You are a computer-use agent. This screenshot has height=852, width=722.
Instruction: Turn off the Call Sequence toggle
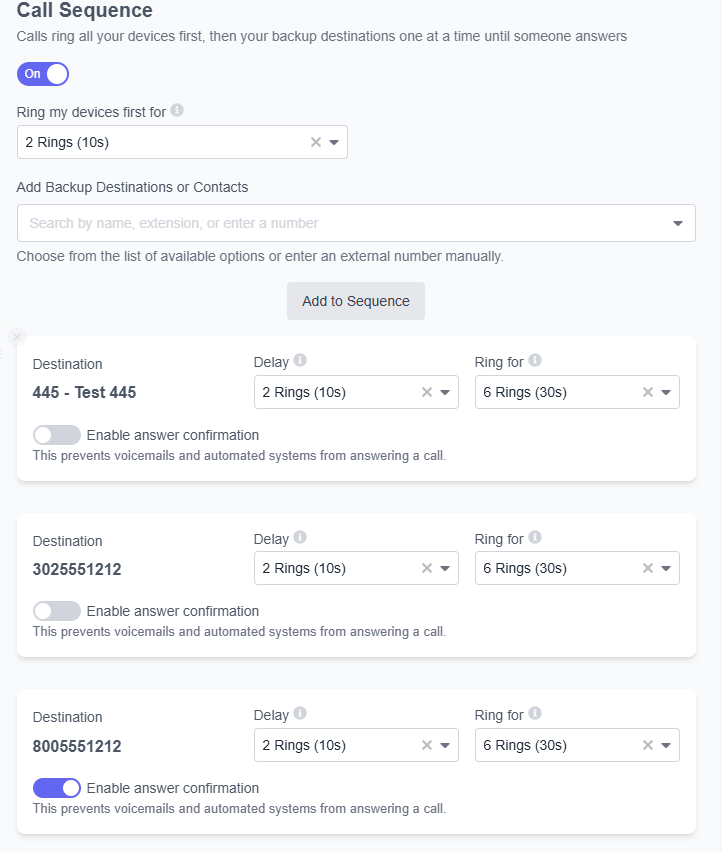click(43, 74)
